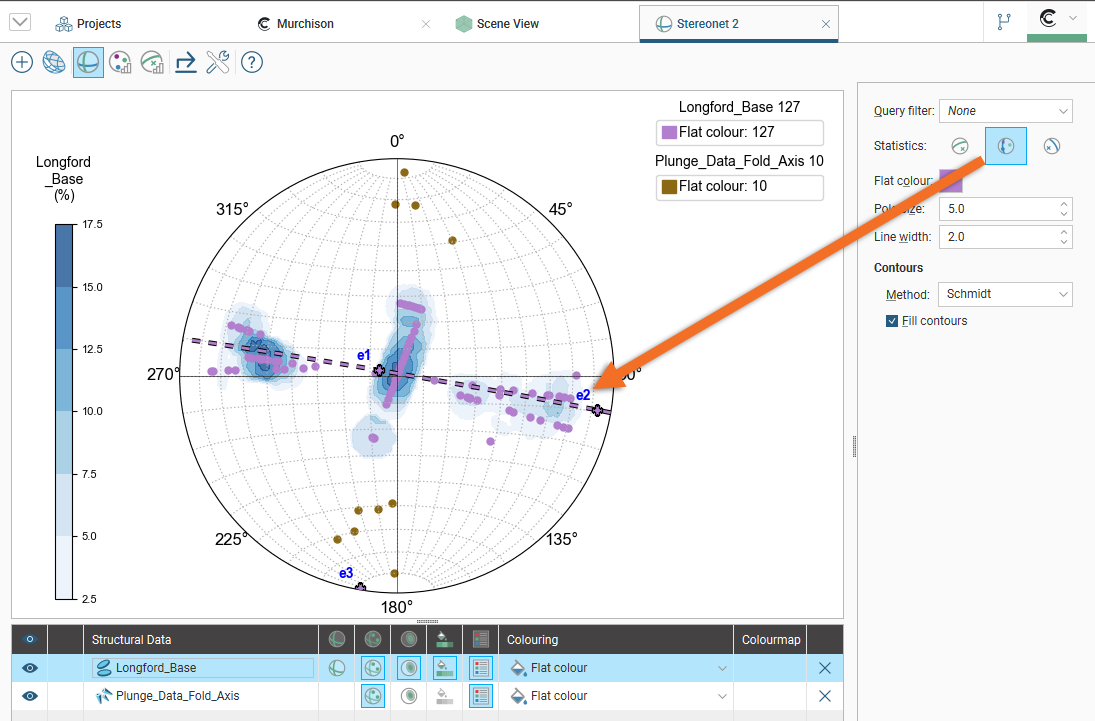1095x721 pixels.
Task: Click the brown Flat colour: 10 legend swatch
Action: point(669,187)
